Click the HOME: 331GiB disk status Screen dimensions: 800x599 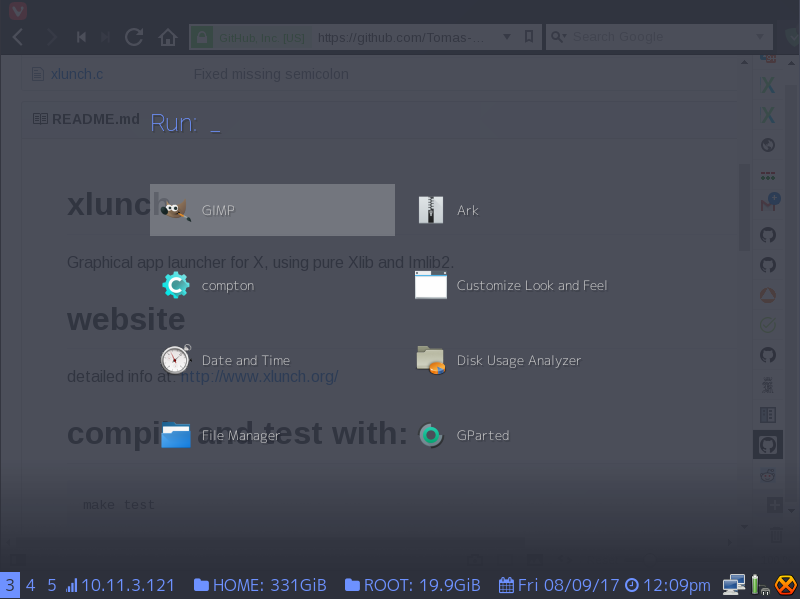pos(260,585)
